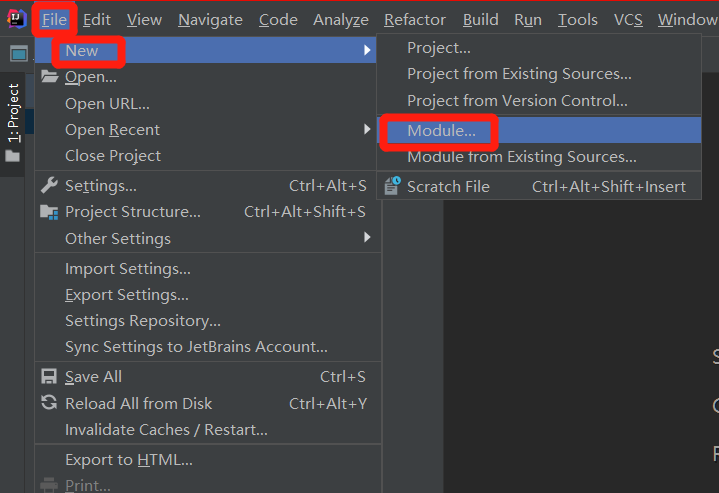This screenshot has height=493, width=719.
Task: Choose Export to HTML... entry
Action: click(x=128, y=460)
